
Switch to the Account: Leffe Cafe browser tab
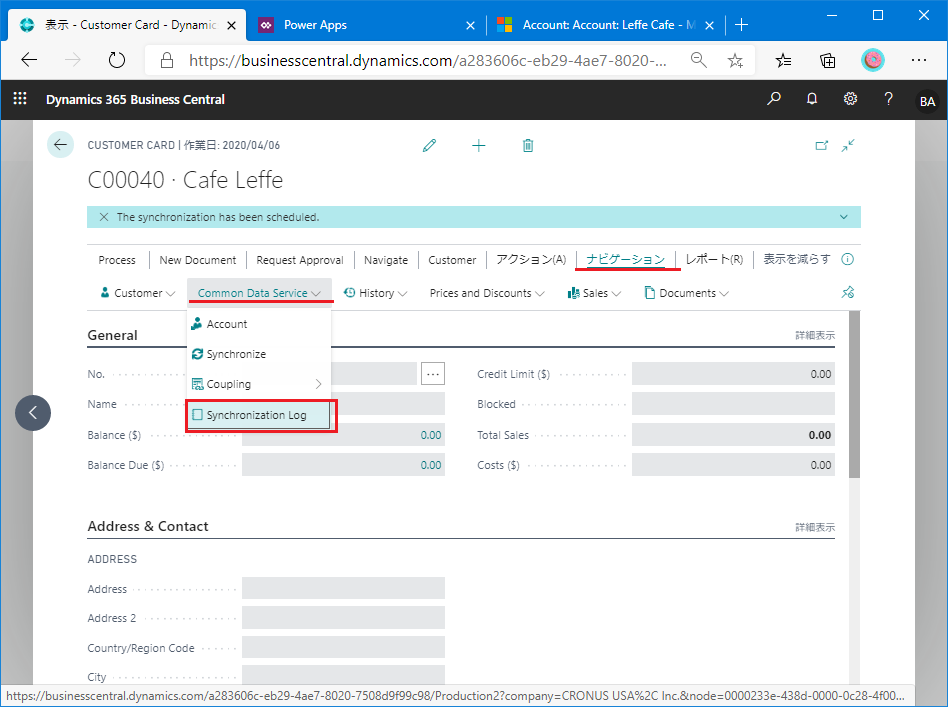(605, 25)
